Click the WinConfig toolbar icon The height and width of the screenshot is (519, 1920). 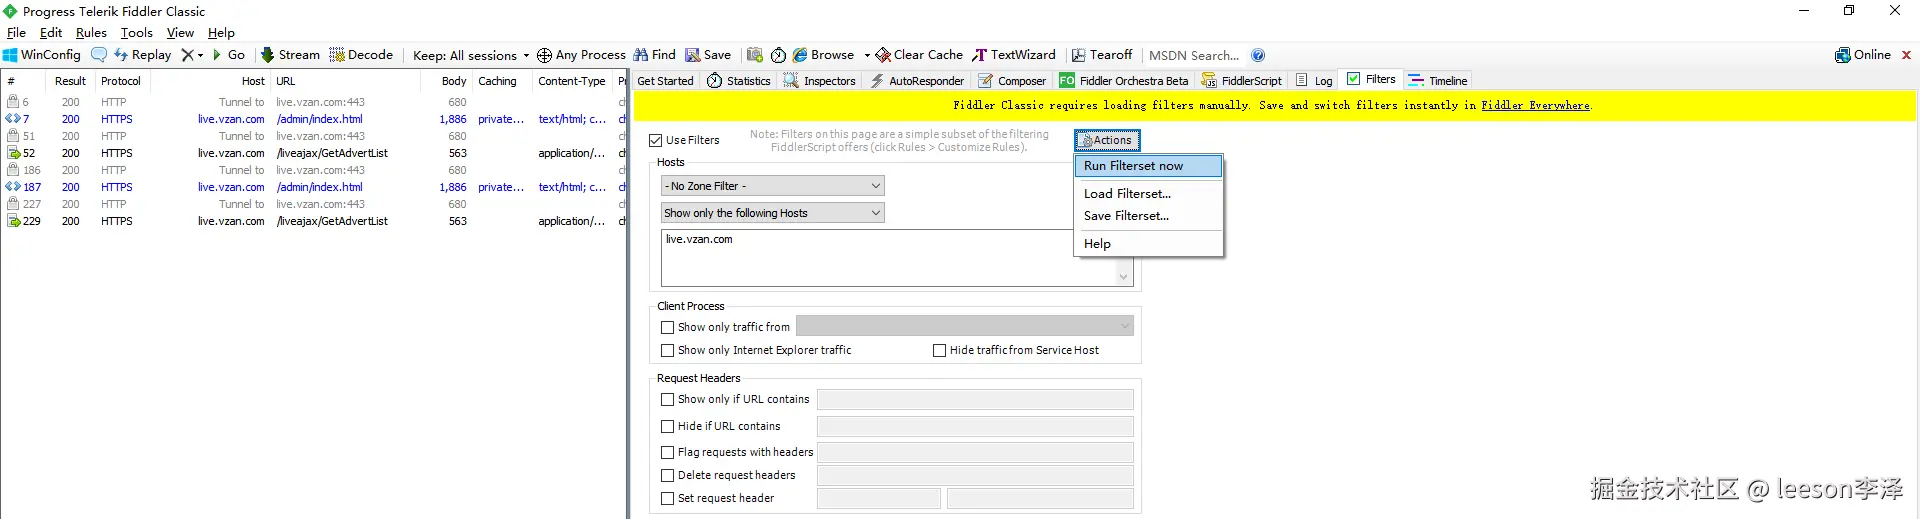(41, 55)
